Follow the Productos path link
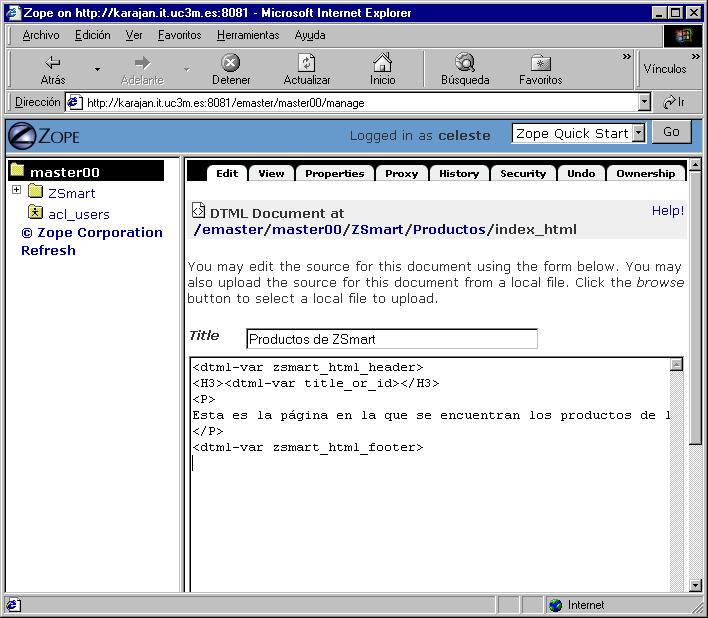This screenshot has height=618, width=708. [x=449, y=229]
